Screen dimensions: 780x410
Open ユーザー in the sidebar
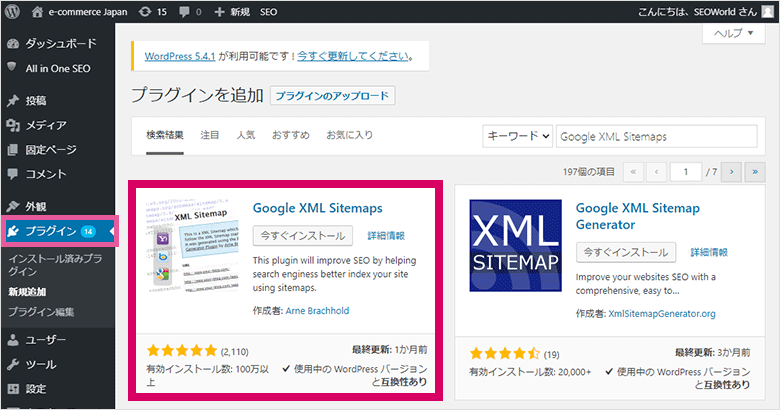(58, 340)
